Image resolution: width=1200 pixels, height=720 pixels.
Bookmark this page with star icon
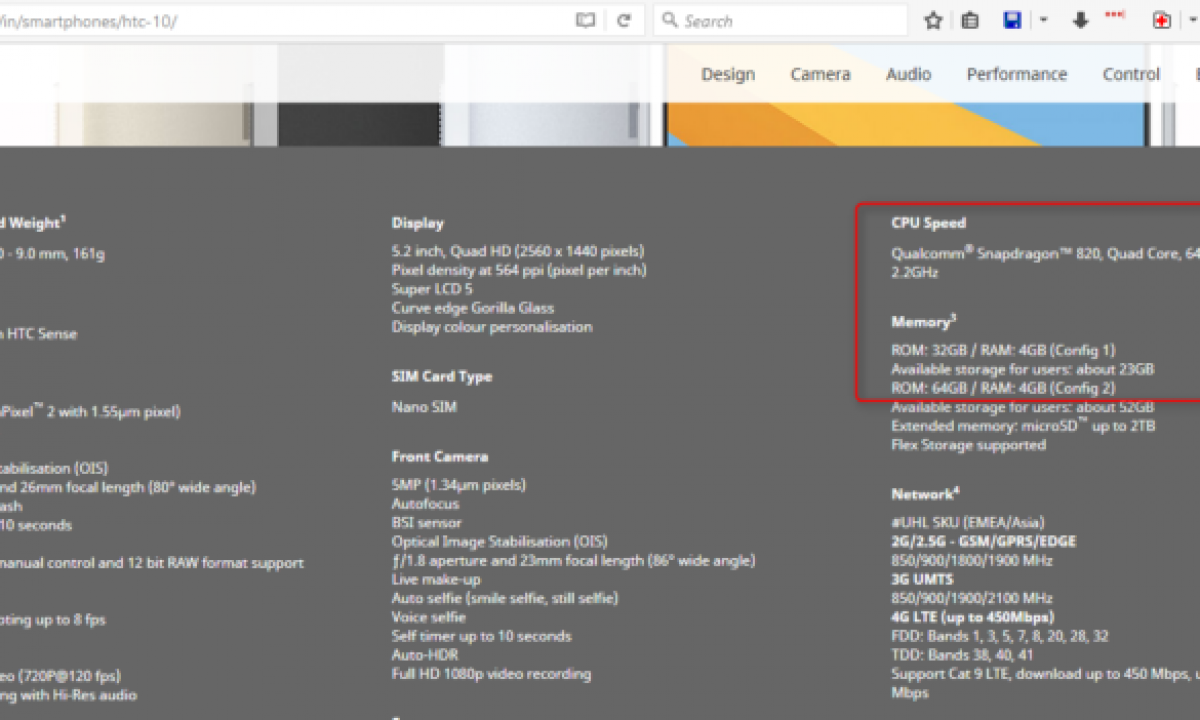(933, 21)
